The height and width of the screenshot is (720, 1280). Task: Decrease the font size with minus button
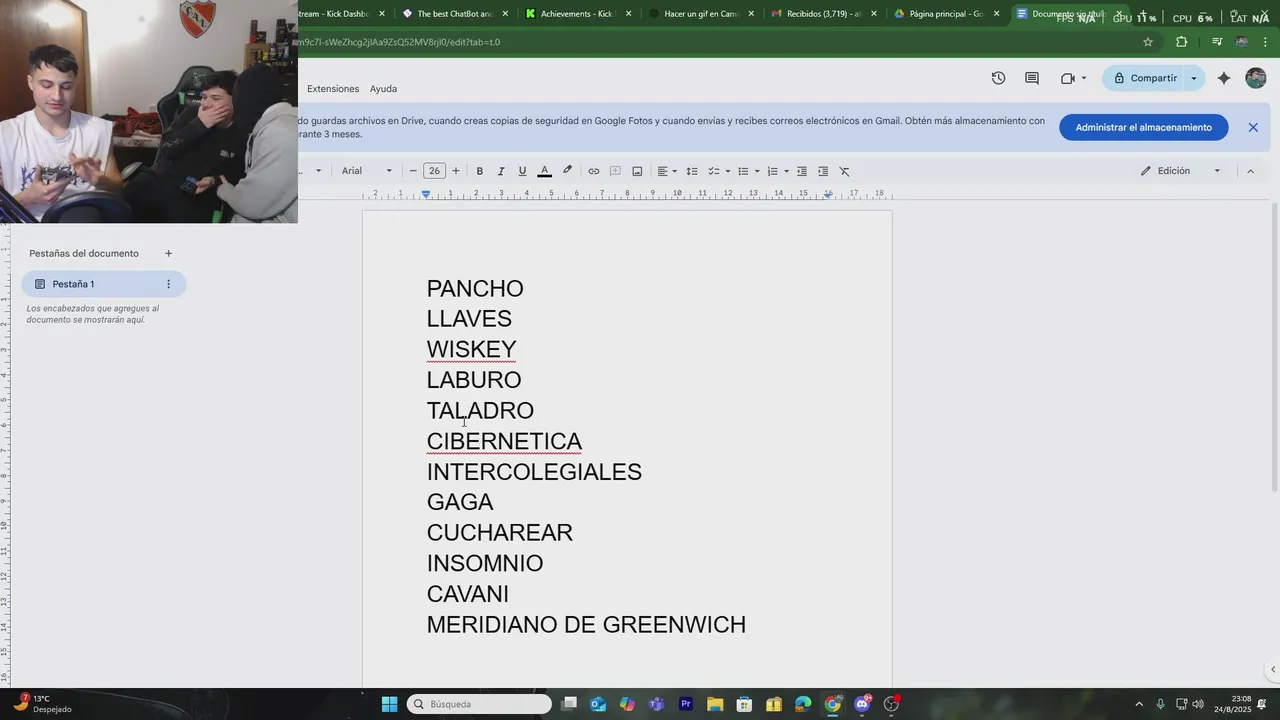tap(413, 171)
